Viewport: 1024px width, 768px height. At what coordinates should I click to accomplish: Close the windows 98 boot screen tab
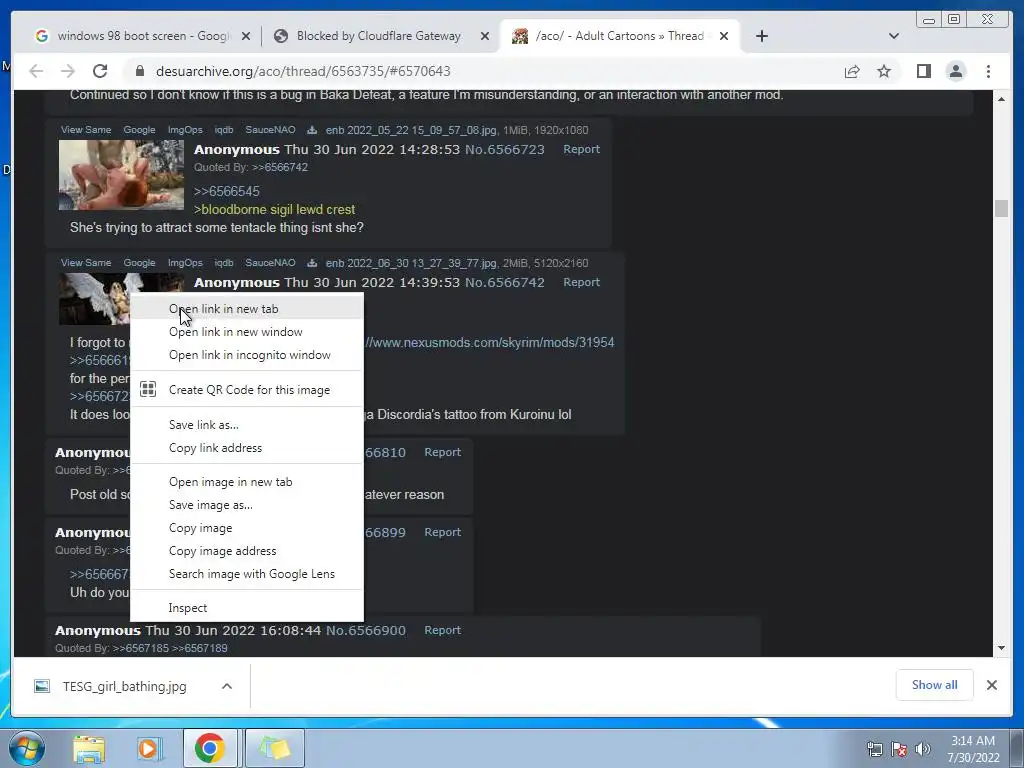[246, 36]
